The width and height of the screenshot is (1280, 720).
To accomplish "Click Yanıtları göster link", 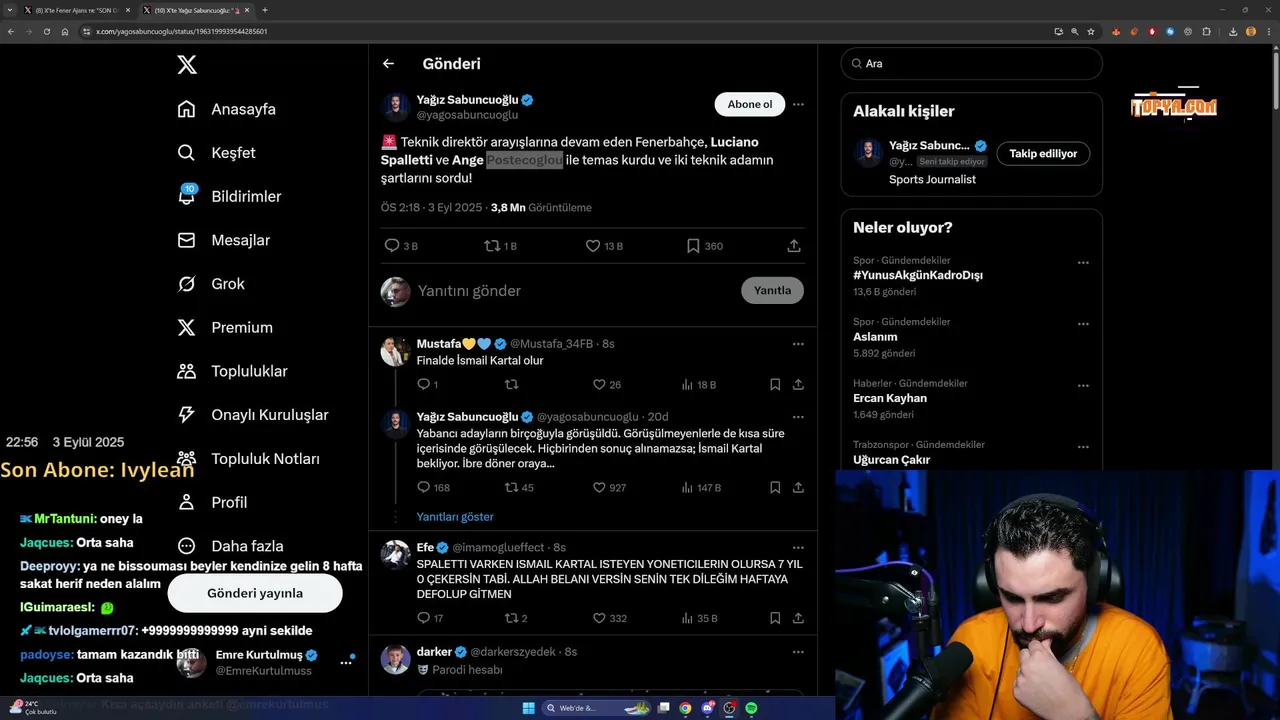I will pos(455,517).
